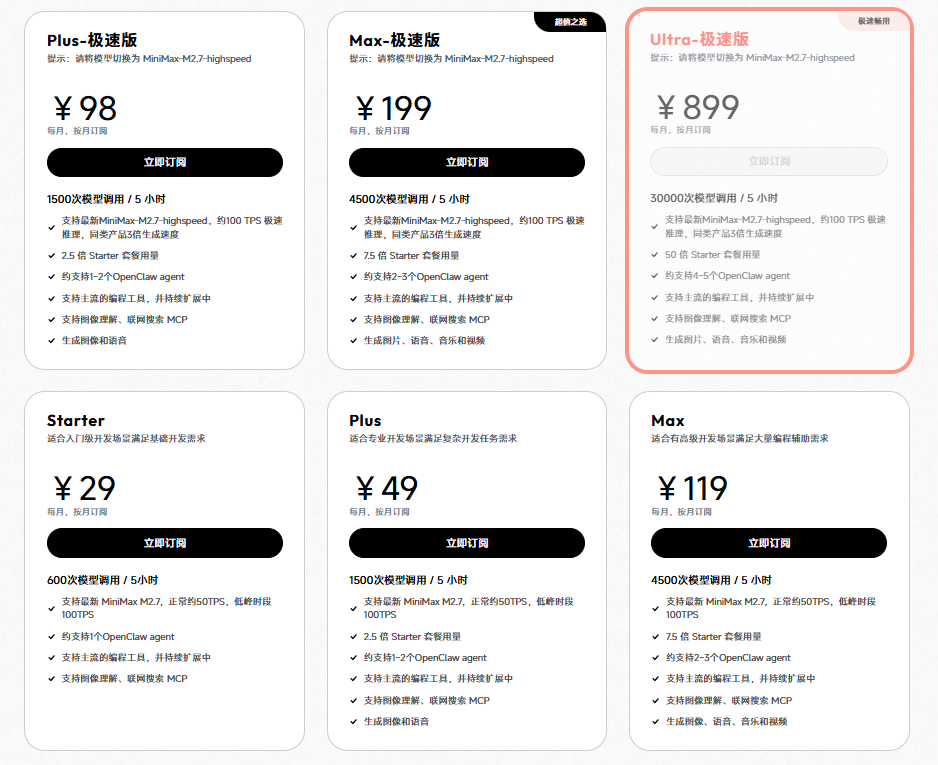Click the 超值之选 badge on Max-极速版
938x765 pixels.
[572, 21]
